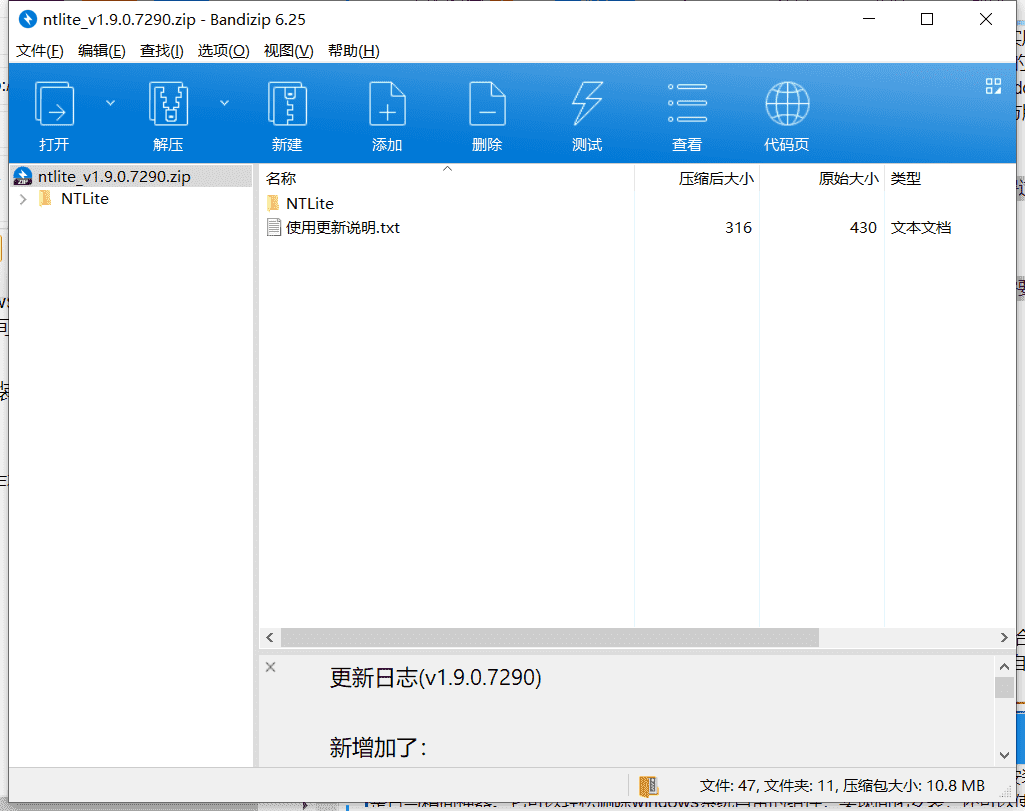1025x811 pixels.
Task: Click the folder icon of NTLite in file list
Action: (274, 203)
